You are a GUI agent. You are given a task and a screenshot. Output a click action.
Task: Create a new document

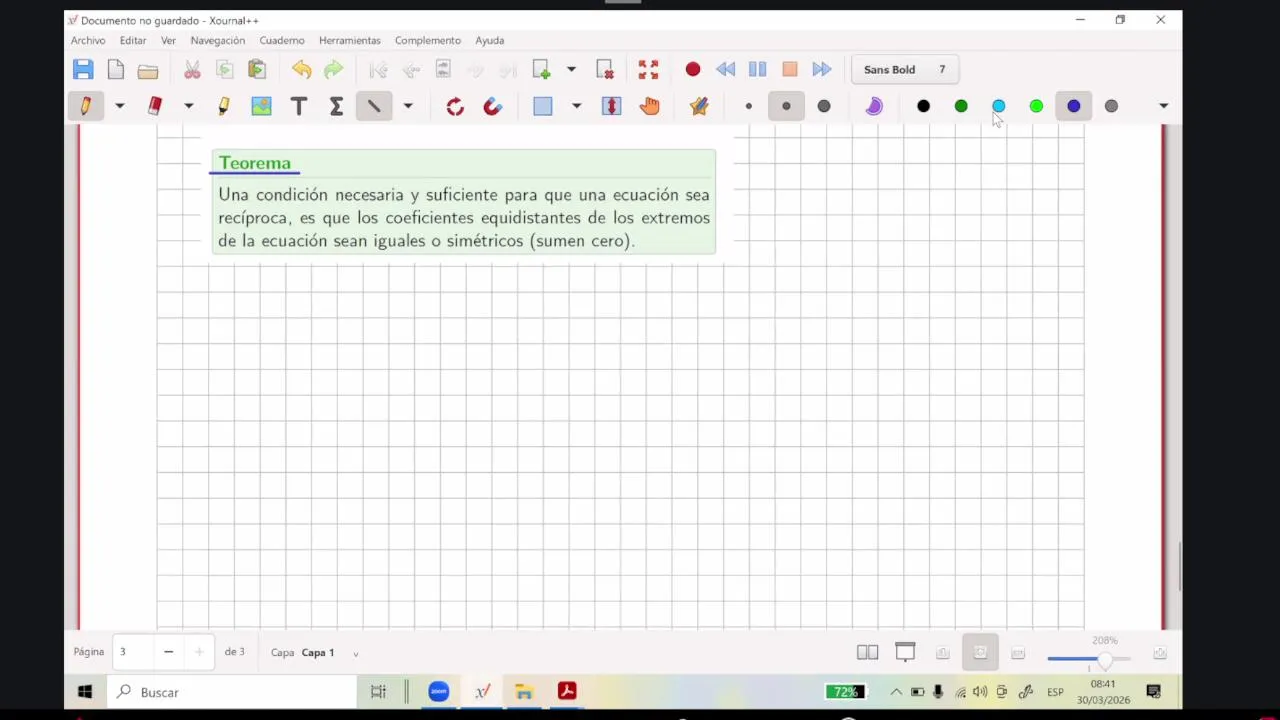point(116,69)
